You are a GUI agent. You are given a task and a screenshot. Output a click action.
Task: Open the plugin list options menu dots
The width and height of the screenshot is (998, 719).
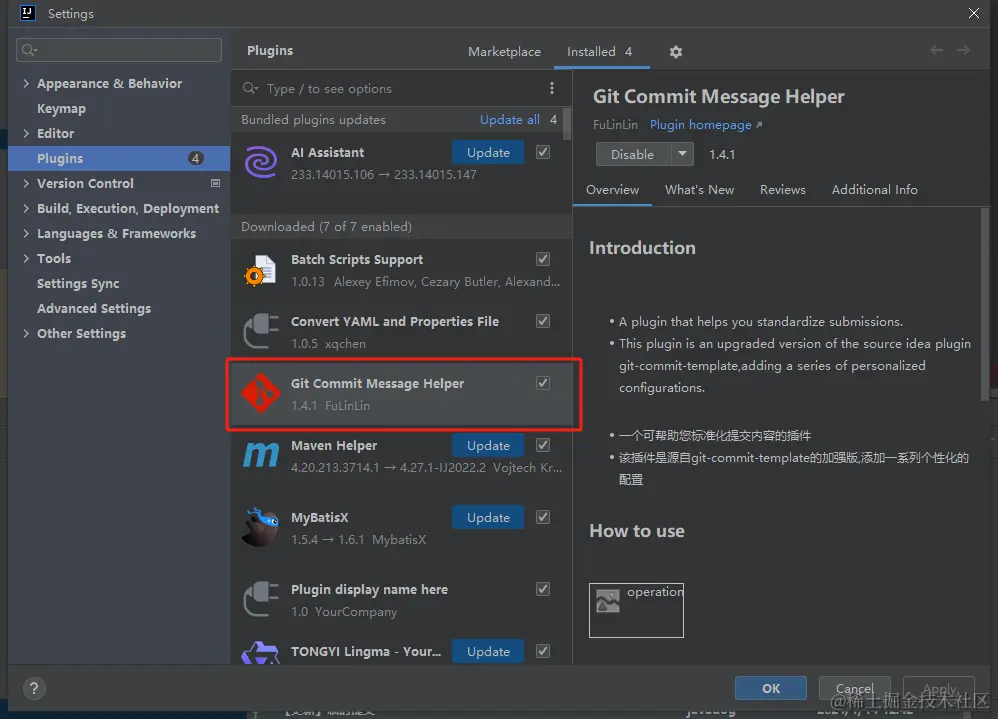click(x=552, y=88)
